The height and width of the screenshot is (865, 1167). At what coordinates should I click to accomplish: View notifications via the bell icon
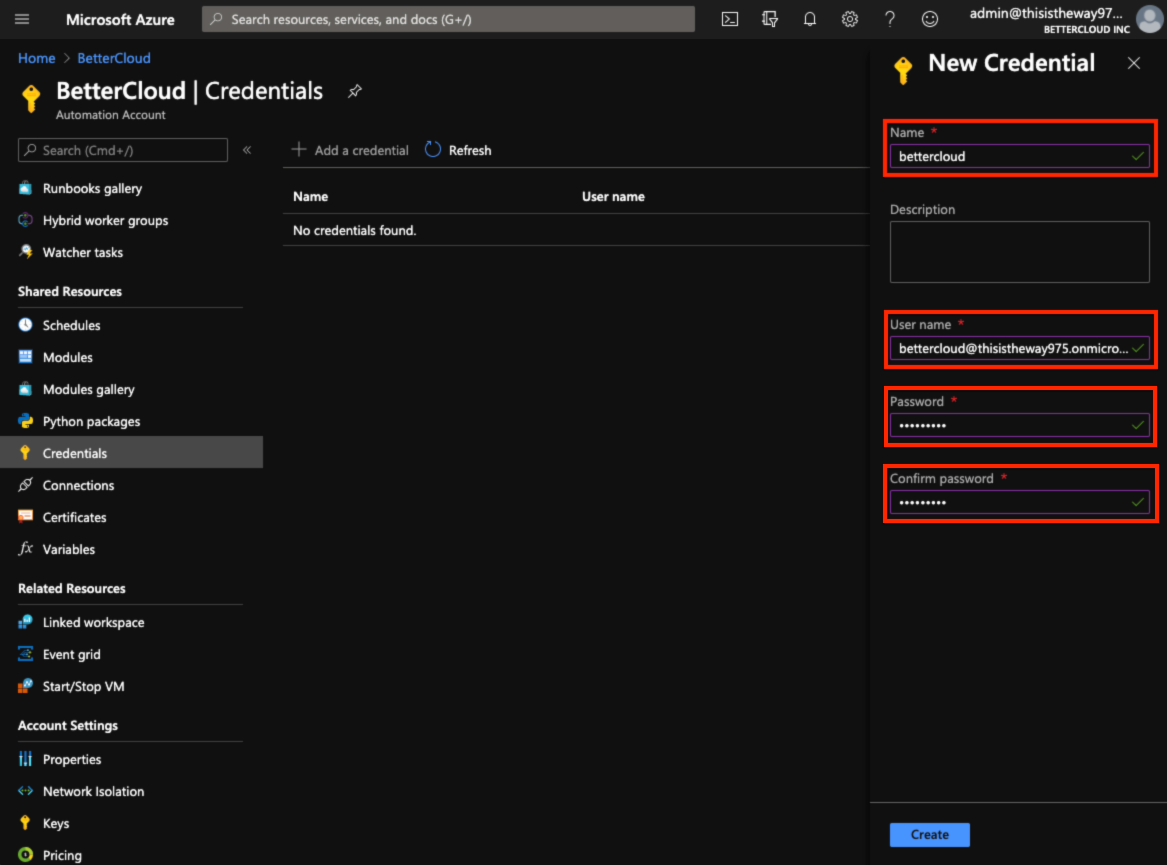[x=810, y=18]
